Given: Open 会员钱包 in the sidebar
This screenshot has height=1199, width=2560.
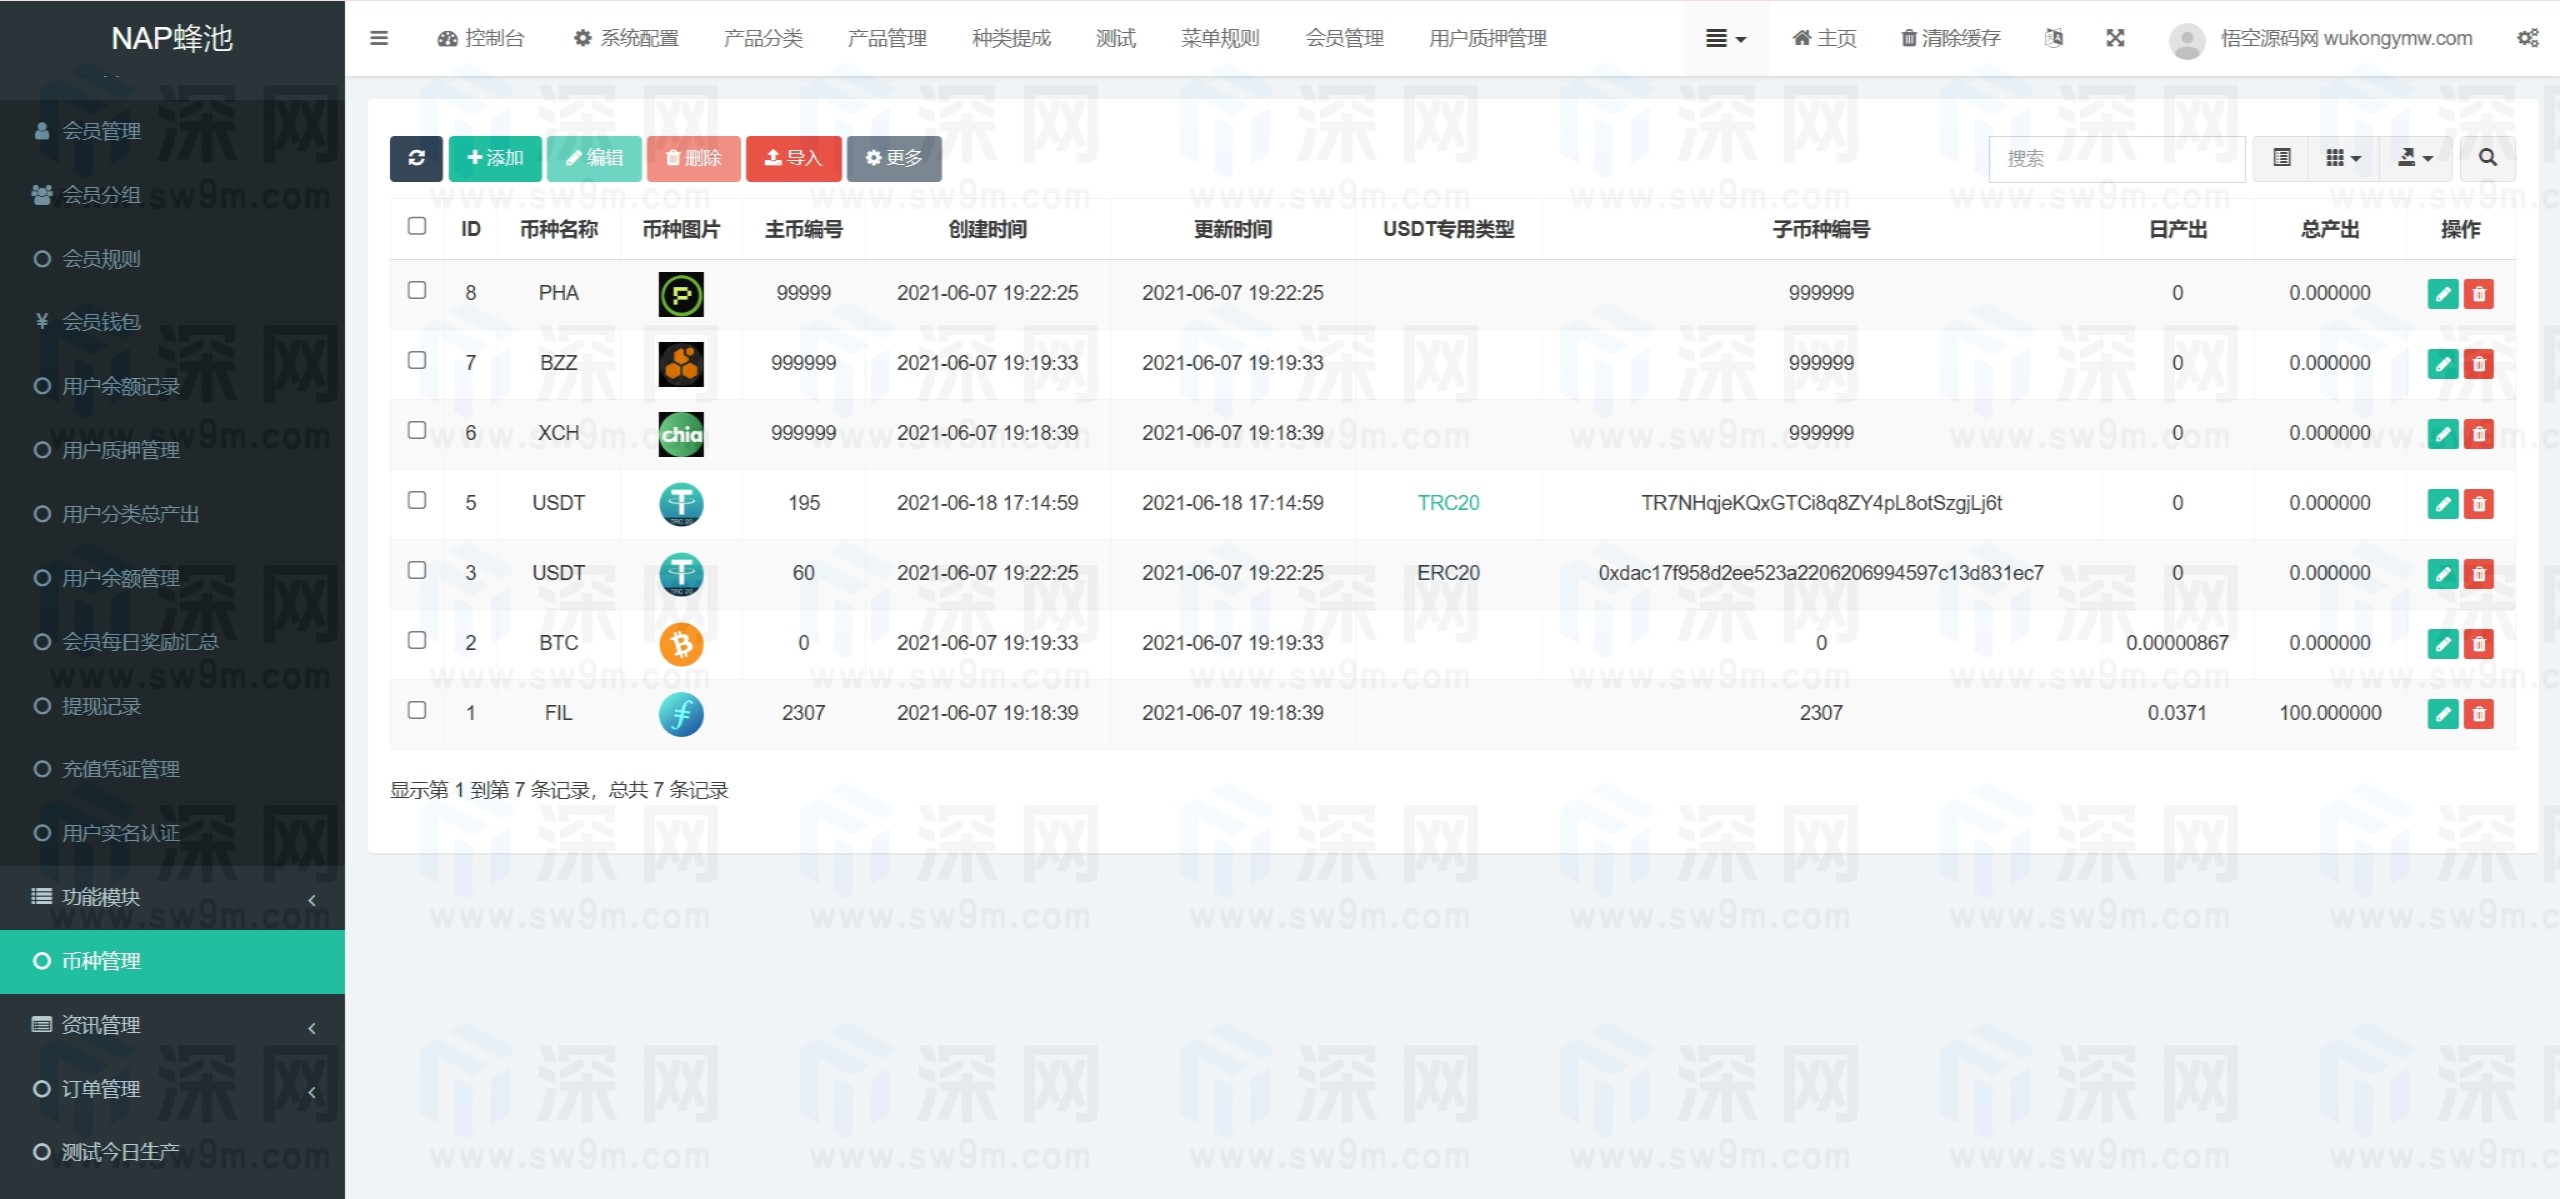Looking at the screenshot, I should 101,322.
